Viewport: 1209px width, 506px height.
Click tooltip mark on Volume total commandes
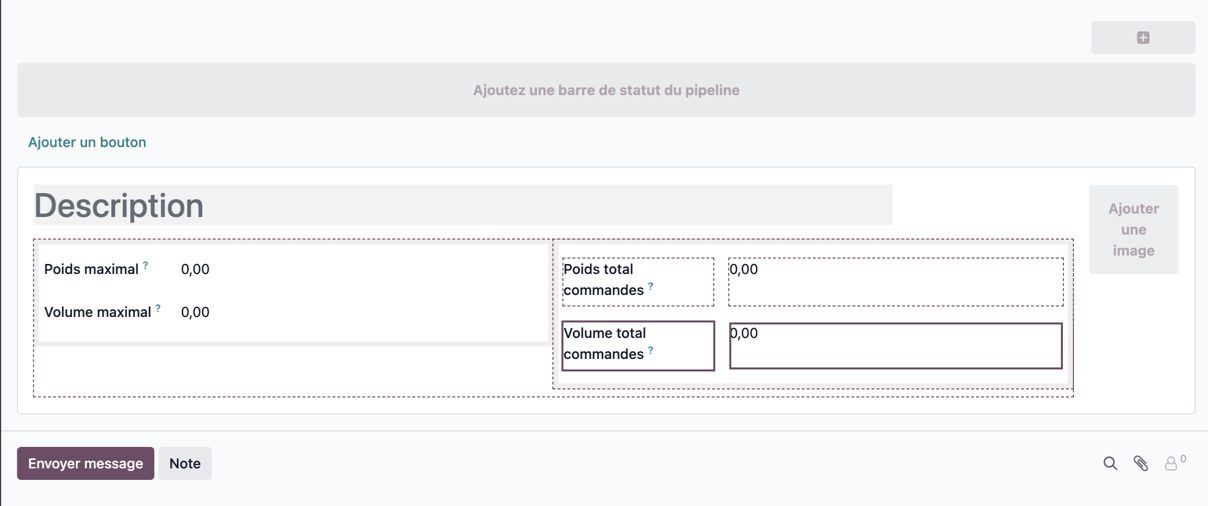click(x=651, y=350)
